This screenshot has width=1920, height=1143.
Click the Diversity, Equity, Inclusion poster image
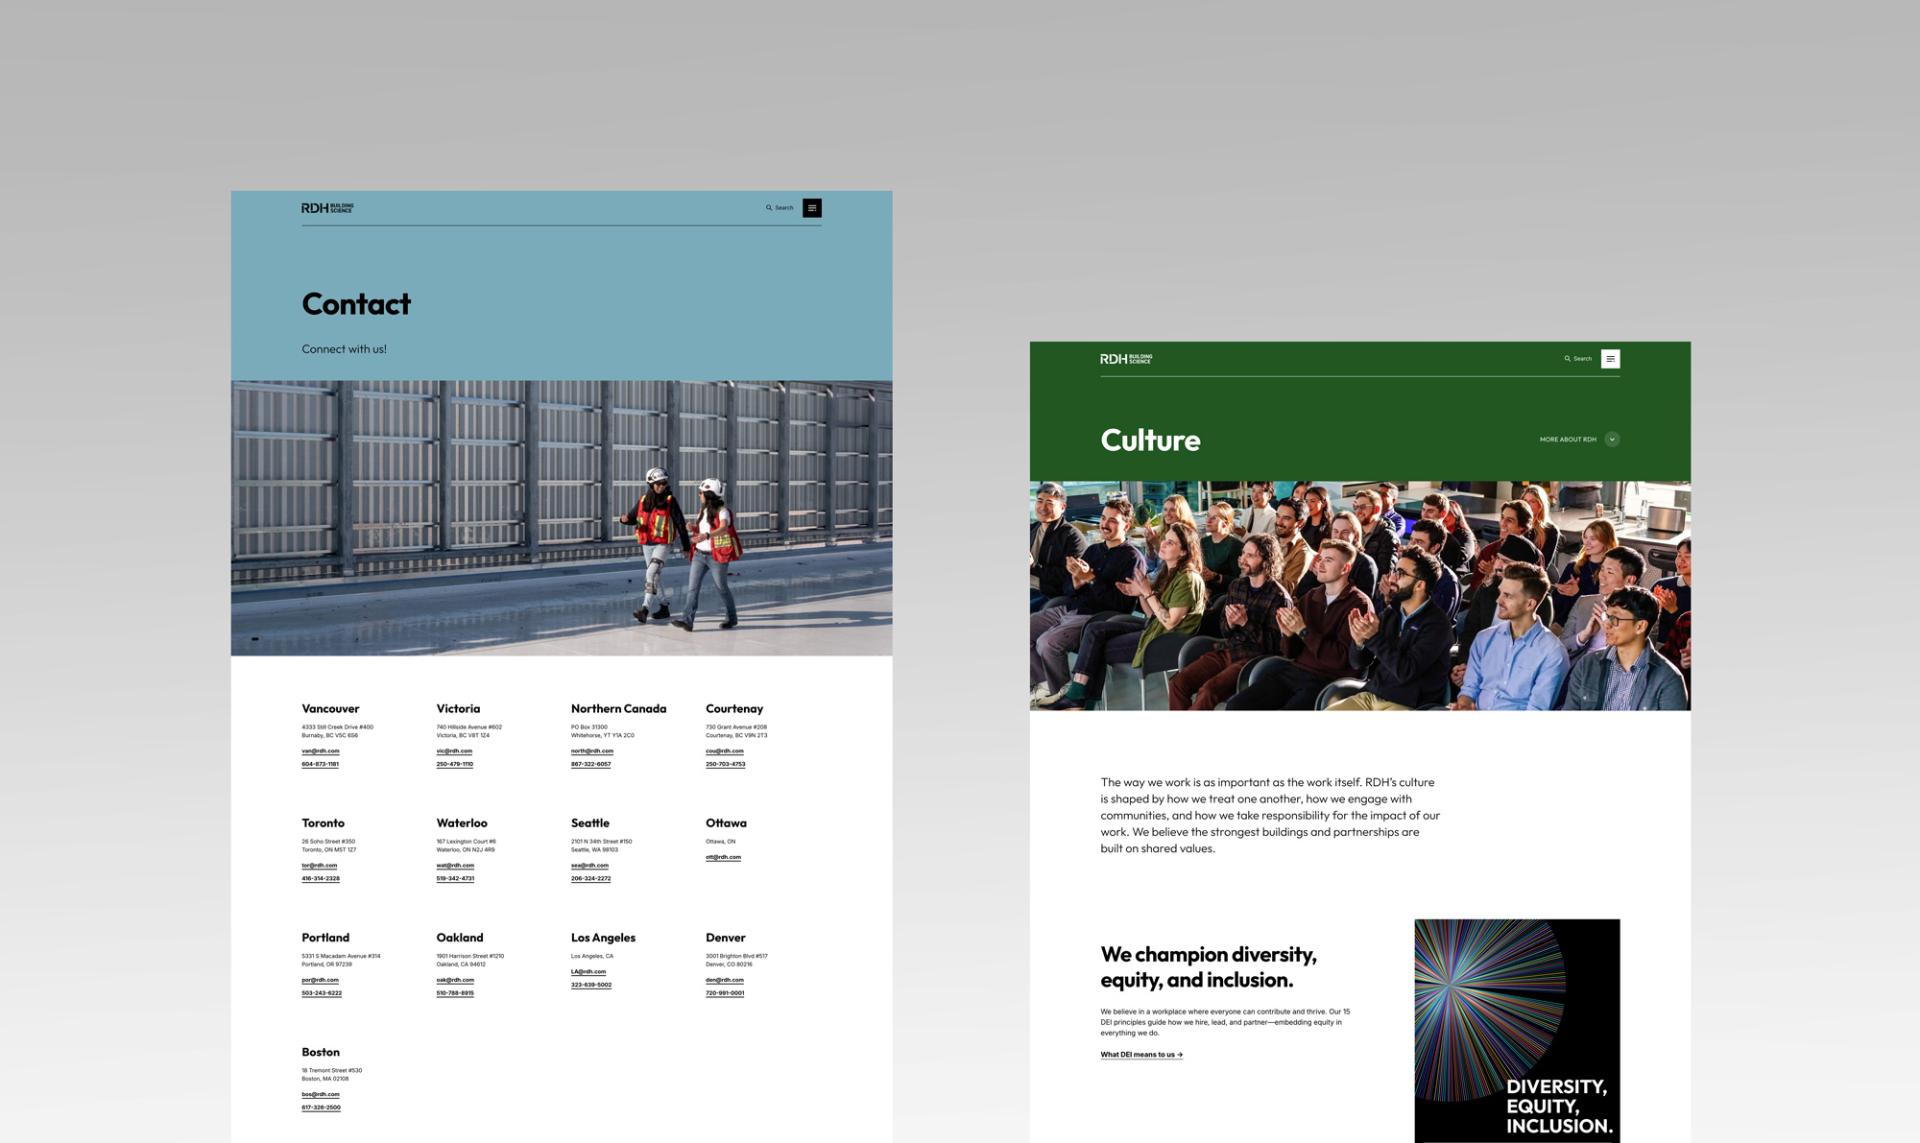[x=1516, y=1030]
